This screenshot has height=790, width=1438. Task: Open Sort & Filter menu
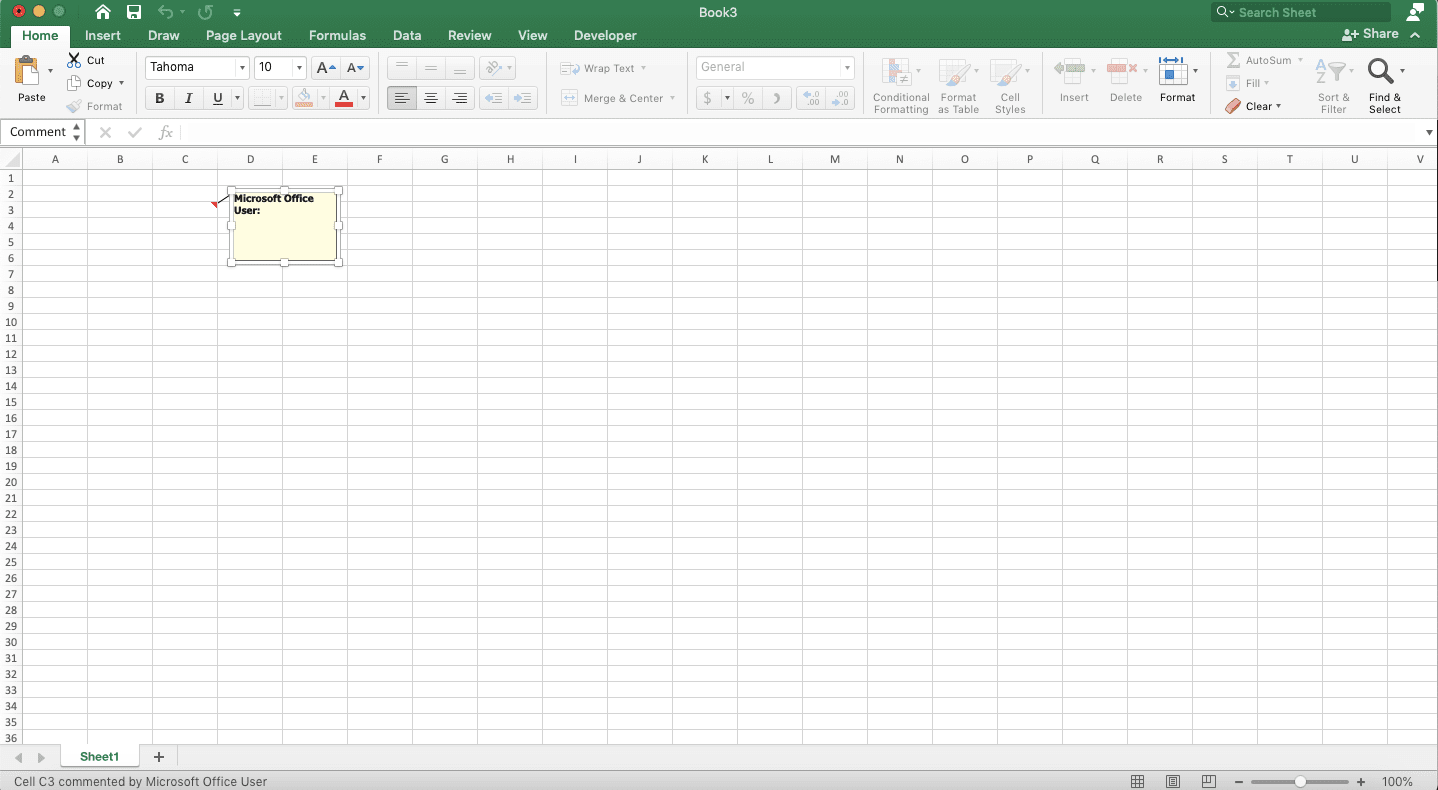click(x=1333, y=86)
